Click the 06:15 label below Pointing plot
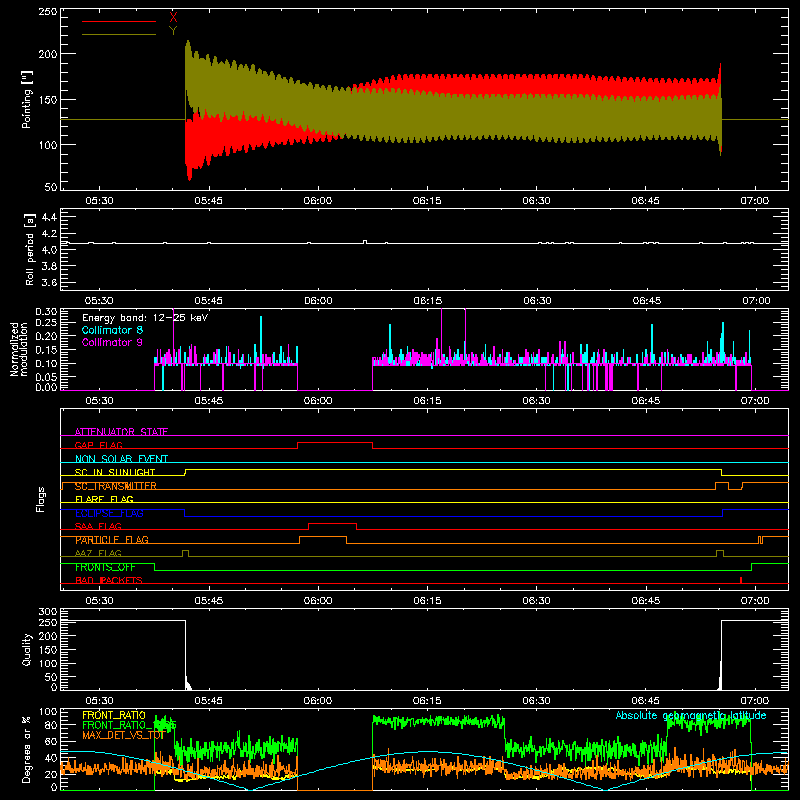The image size is (800, 800). (427, 201)
